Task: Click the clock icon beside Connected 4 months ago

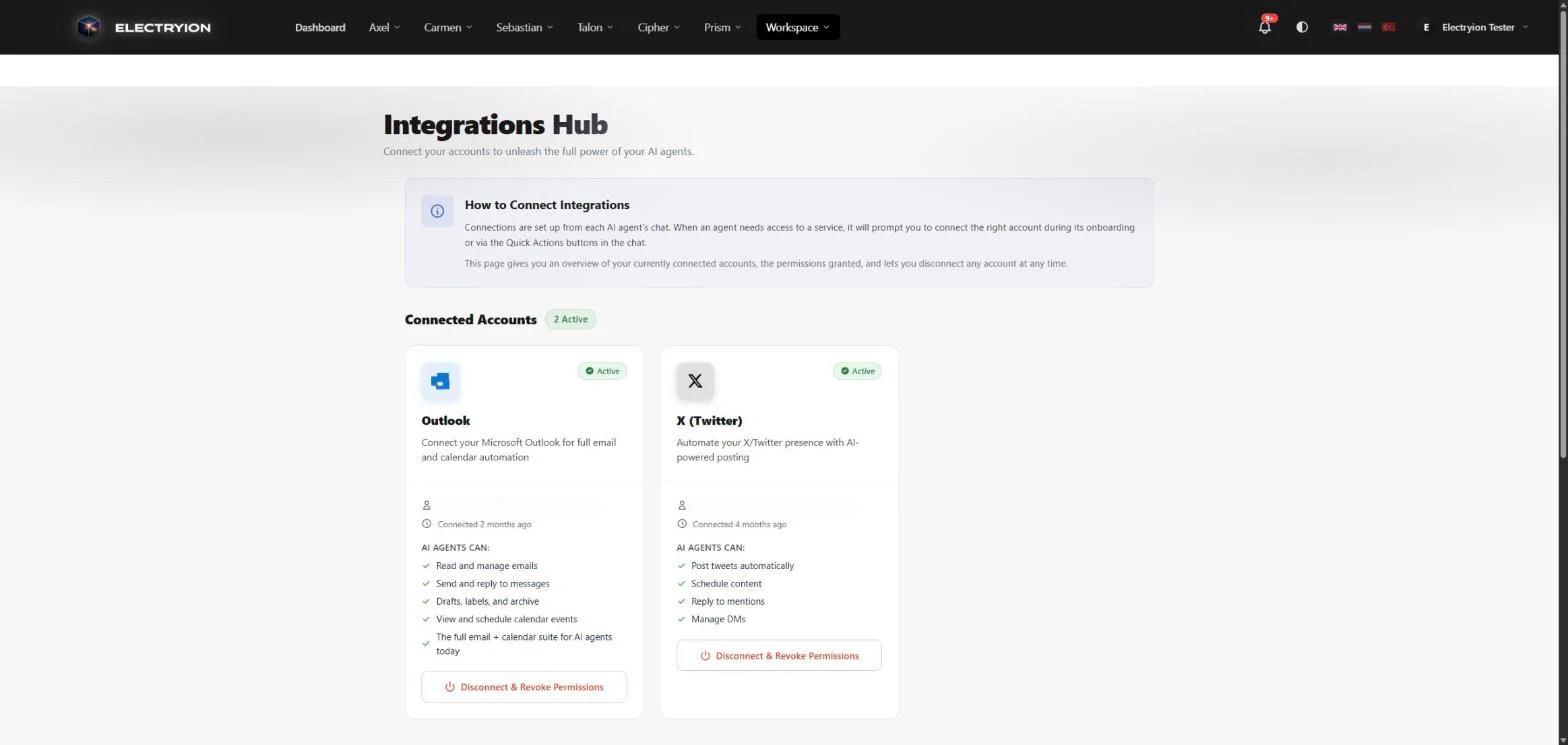Action: point(682,524)
